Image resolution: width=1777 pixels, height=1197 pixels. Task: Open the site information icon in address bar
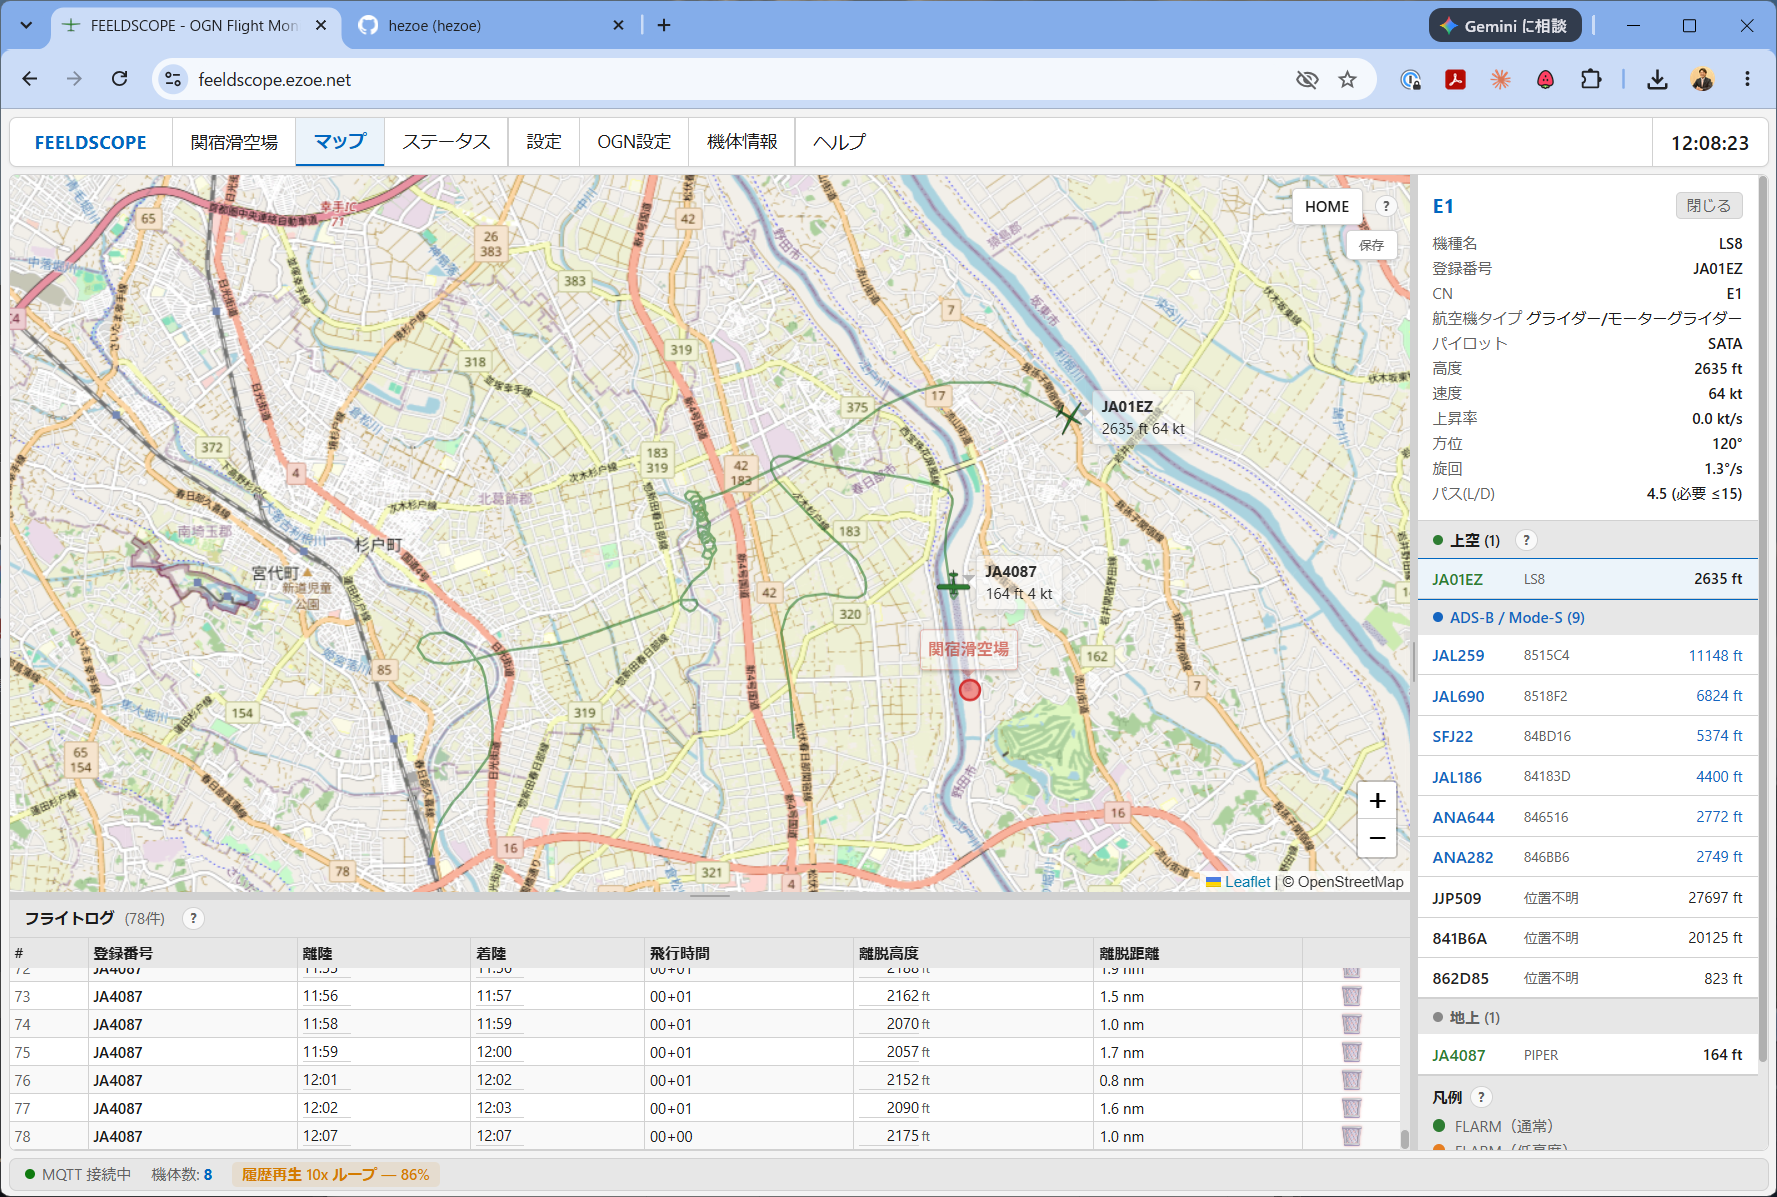point(173,79)
